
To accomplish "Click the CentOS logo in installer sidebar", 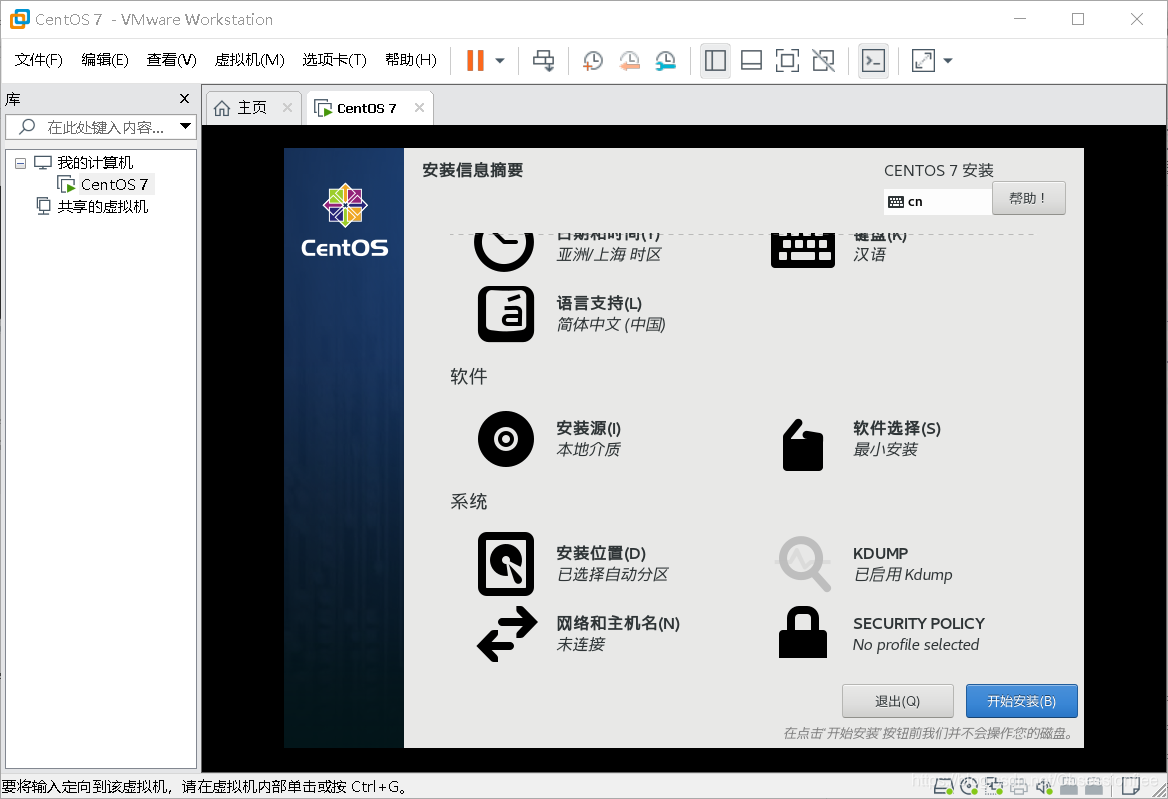I will point(344,220).
